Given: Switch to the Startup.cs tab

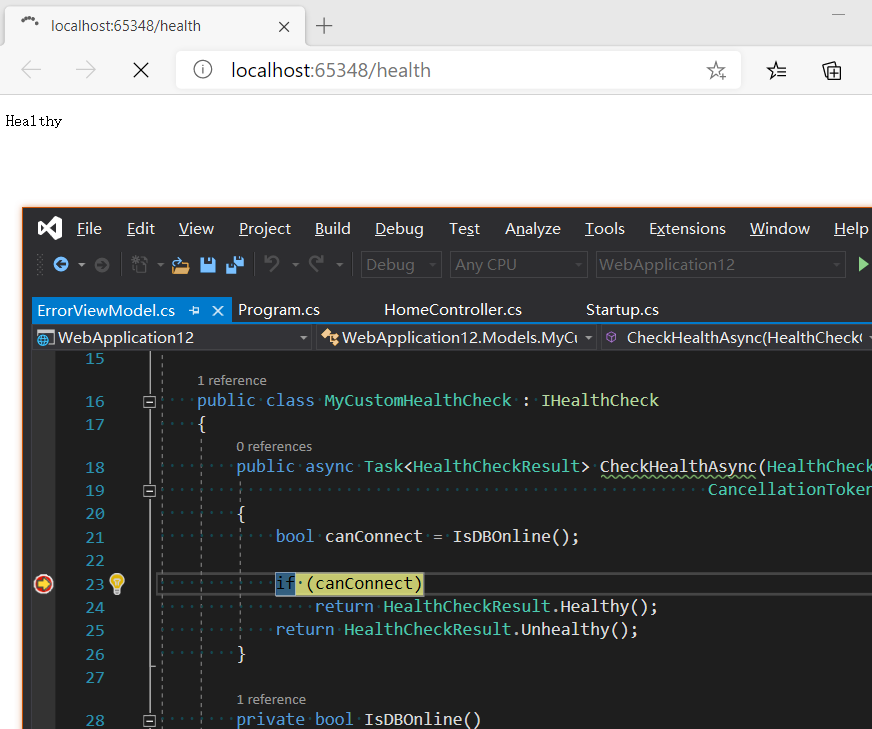Looking at the screenshot, I should coord(622,310).
